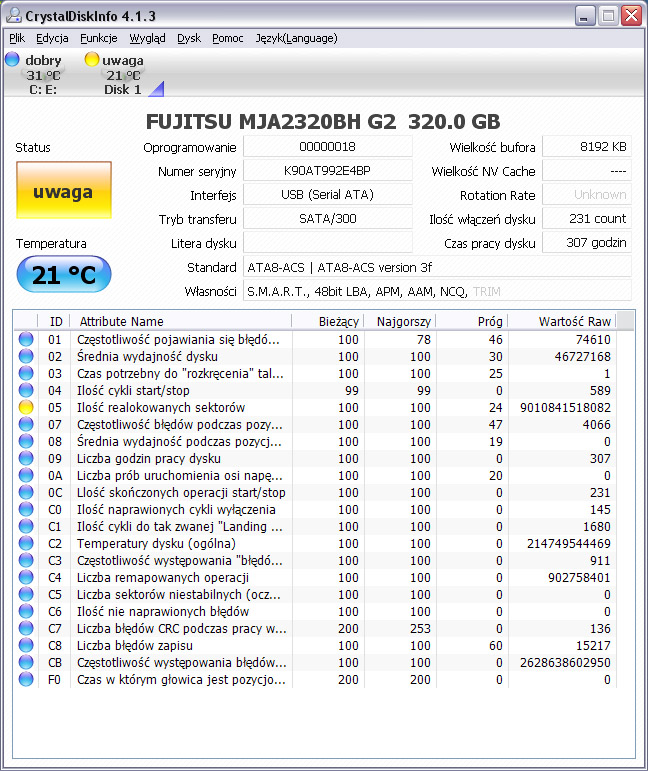Click the Próg column header

coord(472,322)
